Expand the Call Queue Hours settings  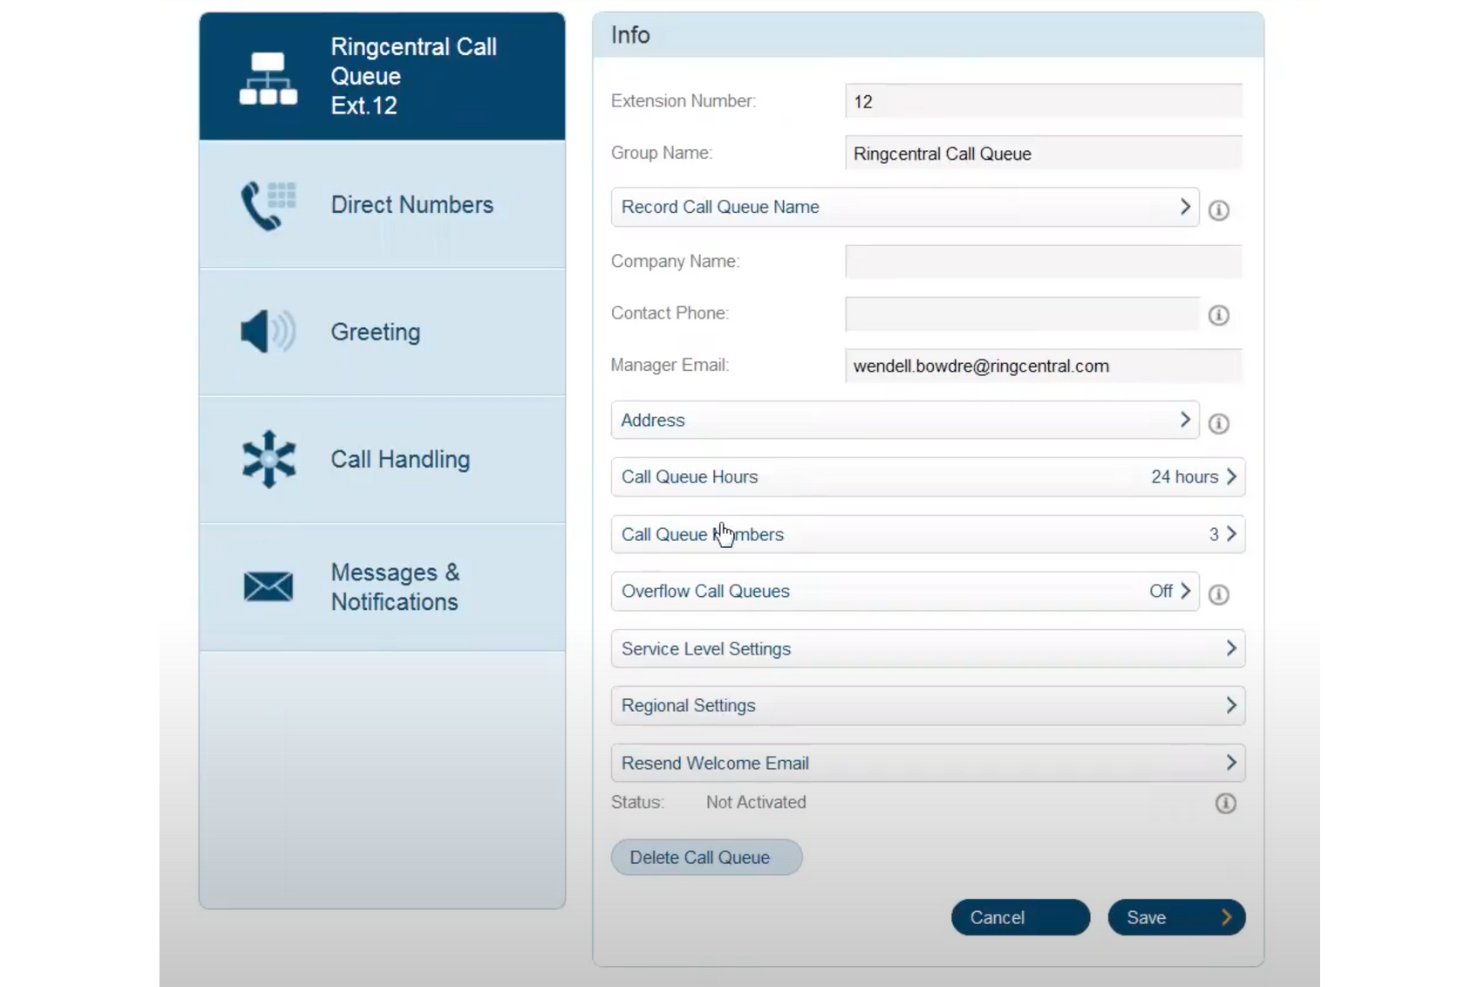(x=926, y=477)
